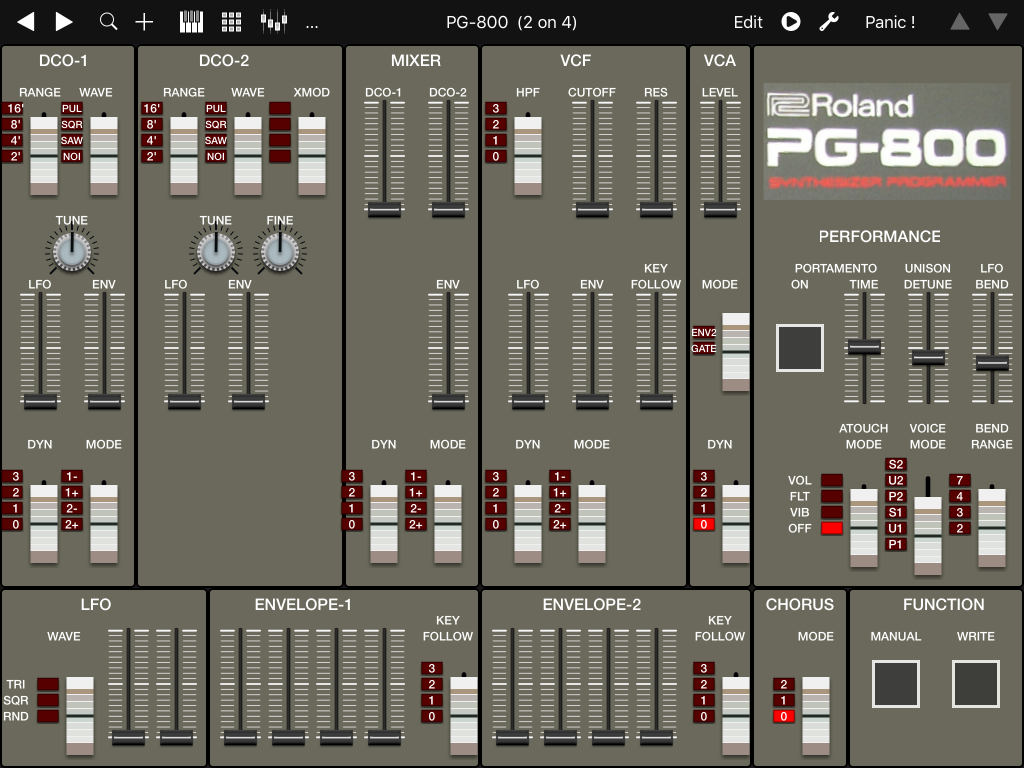Click the VCF CUTOFF slider handle

pyautogui.click(x=592, y=209)
